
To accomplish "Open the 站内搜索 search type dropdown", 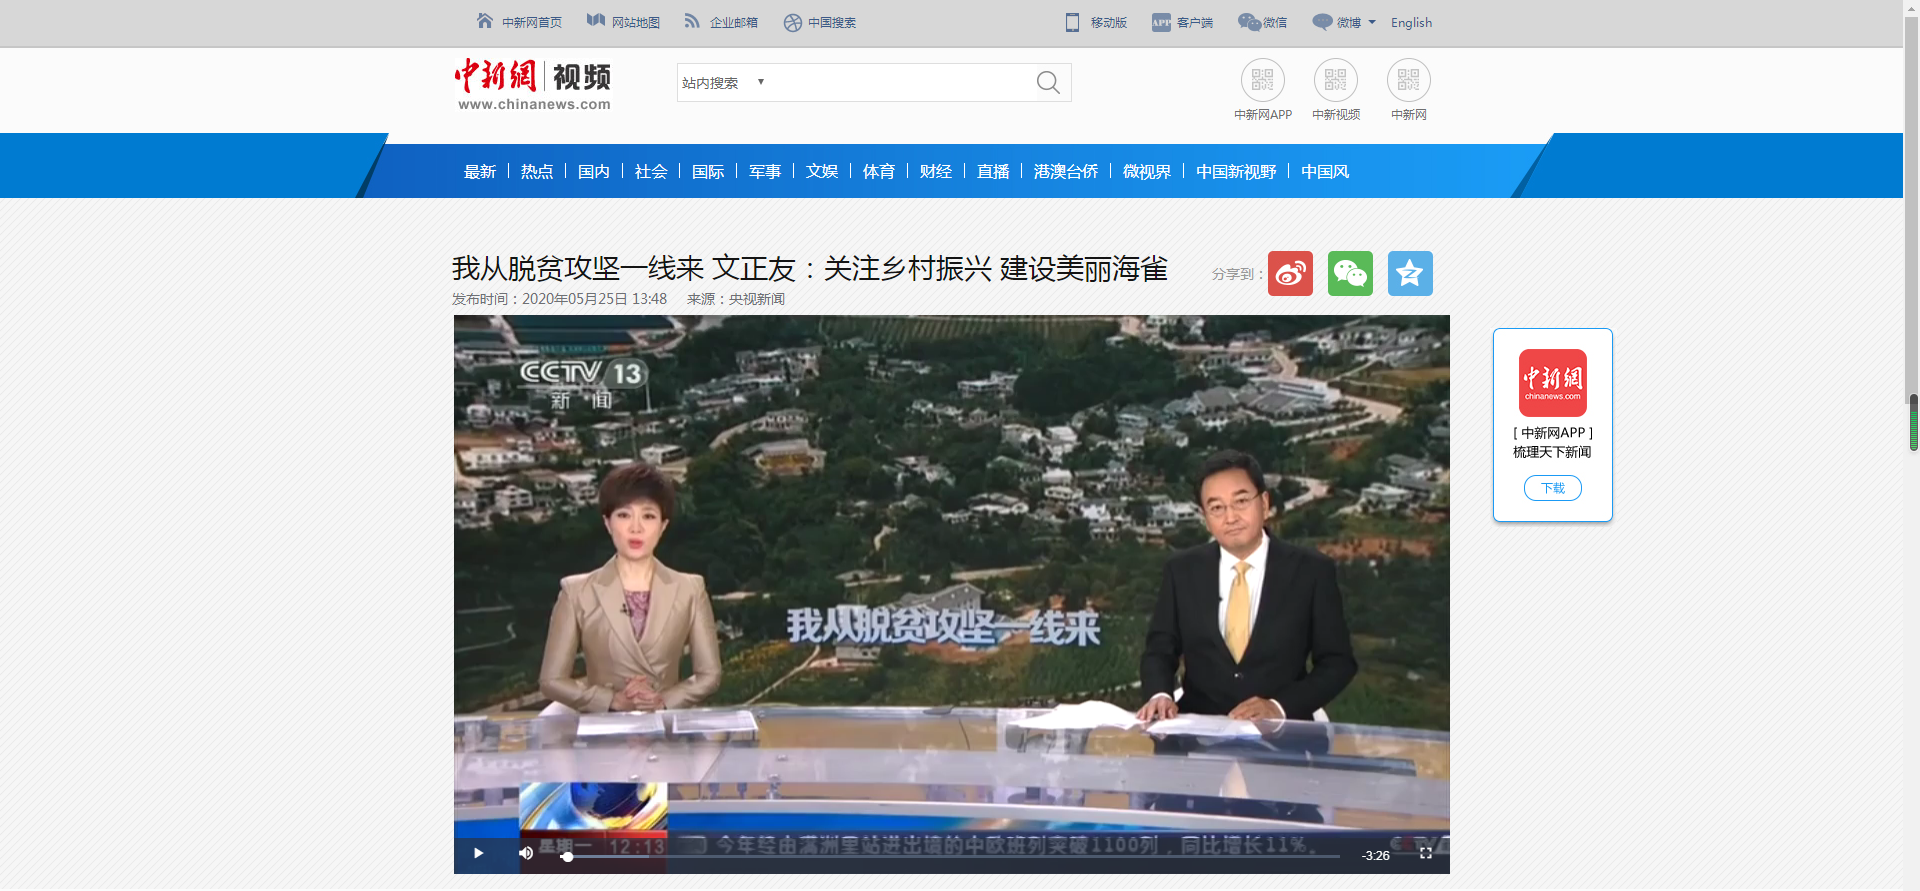I will 723,82.
